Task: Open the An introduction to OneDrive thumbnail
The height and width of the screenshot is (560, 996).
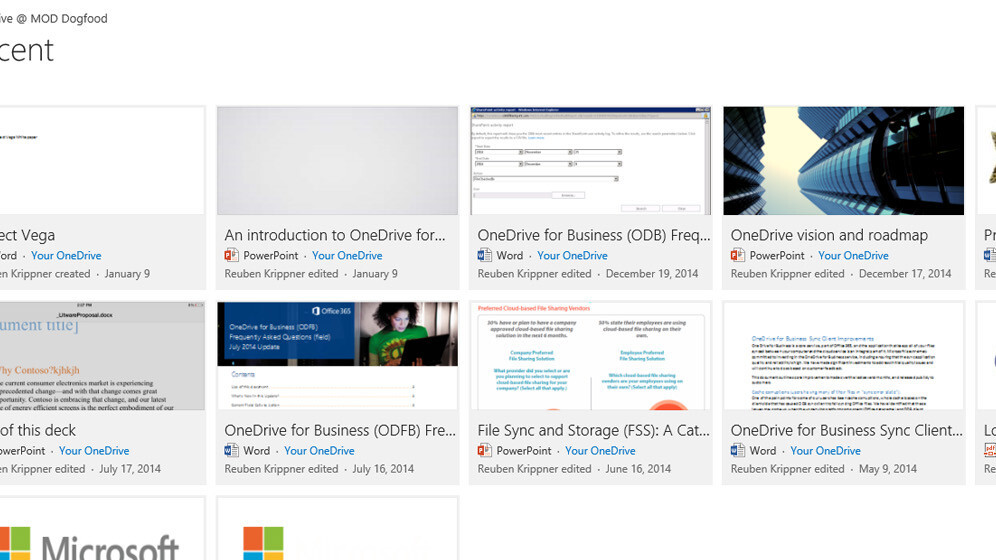Action: (x=337, y=161)
